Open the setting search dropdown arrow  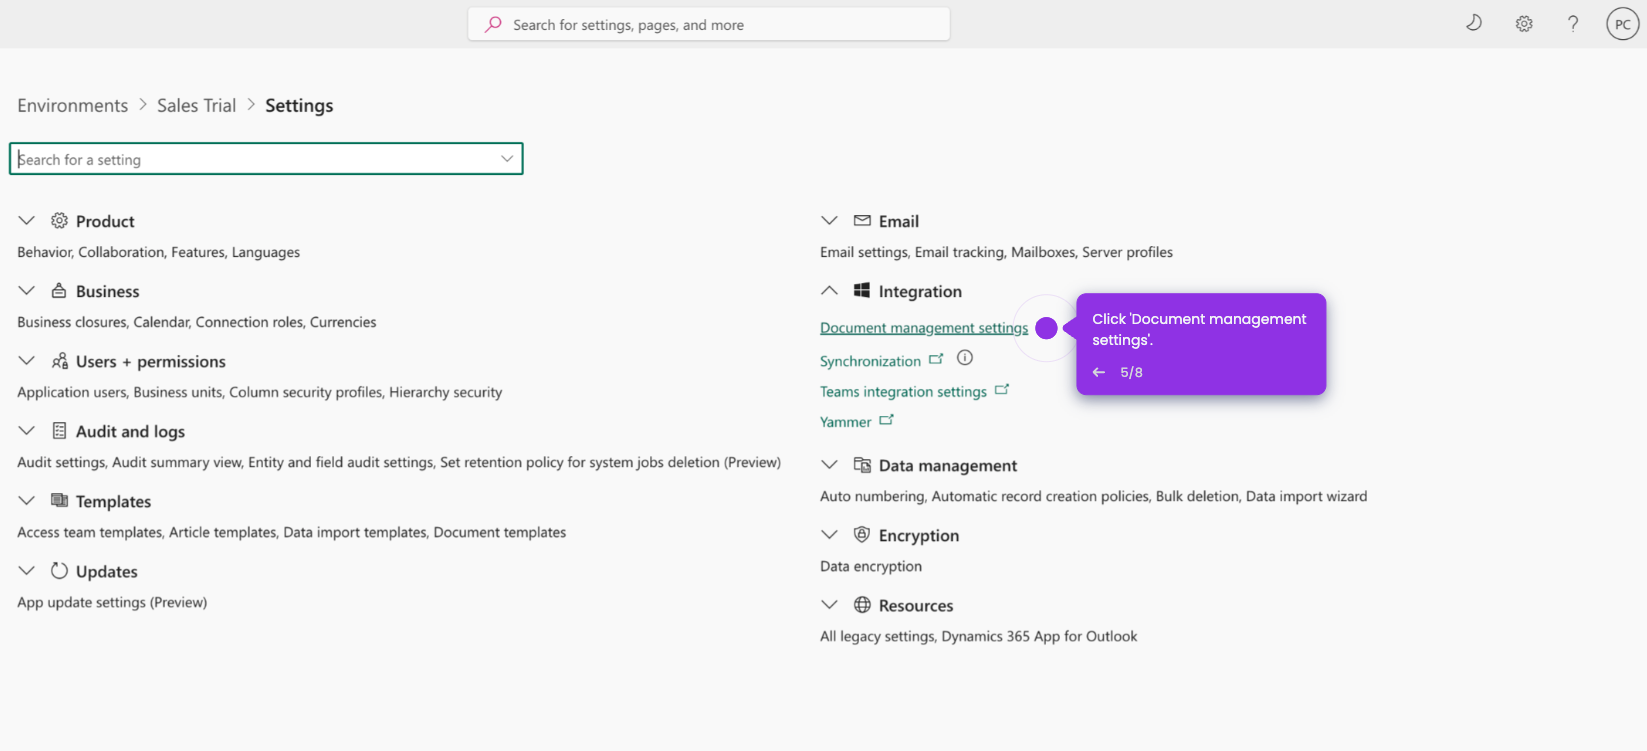tap(507, 159)
